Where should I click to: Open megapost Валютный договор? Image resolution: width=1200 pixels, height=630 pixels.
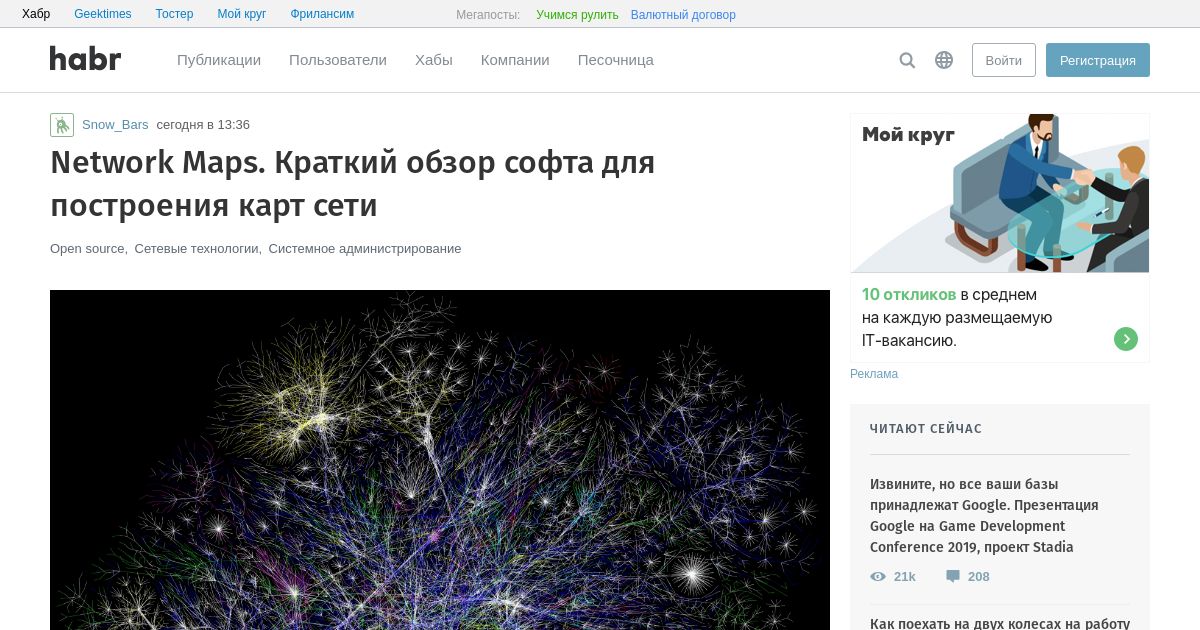683,15
